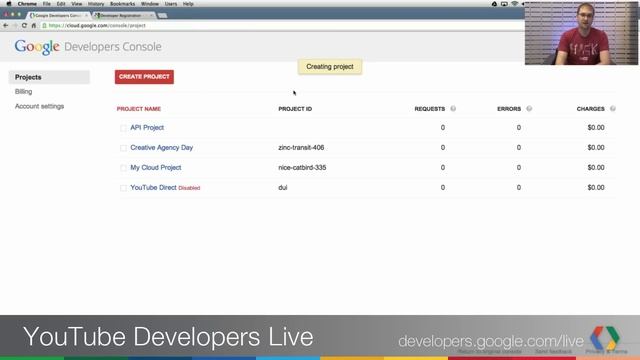640x360 pixels.
Task: Switch to Developer Registration tab
Action: coord(123,16)
